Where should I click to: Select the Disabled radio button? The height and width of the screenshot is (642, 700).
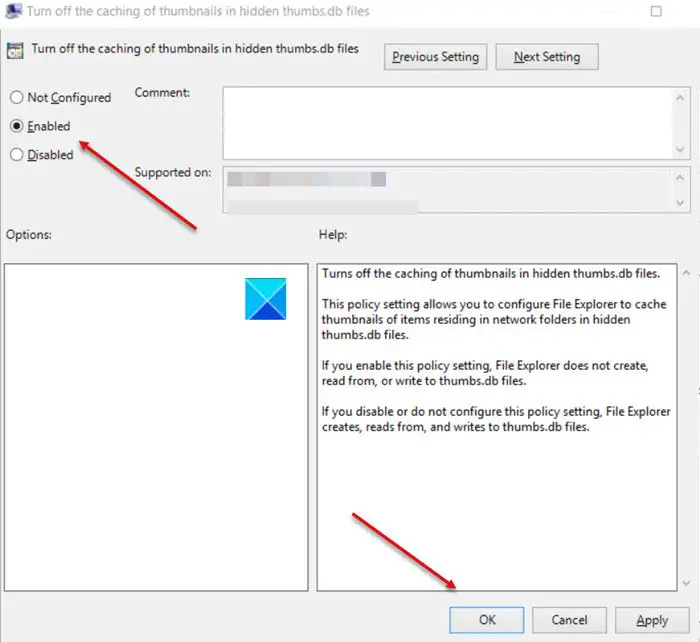click(x=17, y=154)
